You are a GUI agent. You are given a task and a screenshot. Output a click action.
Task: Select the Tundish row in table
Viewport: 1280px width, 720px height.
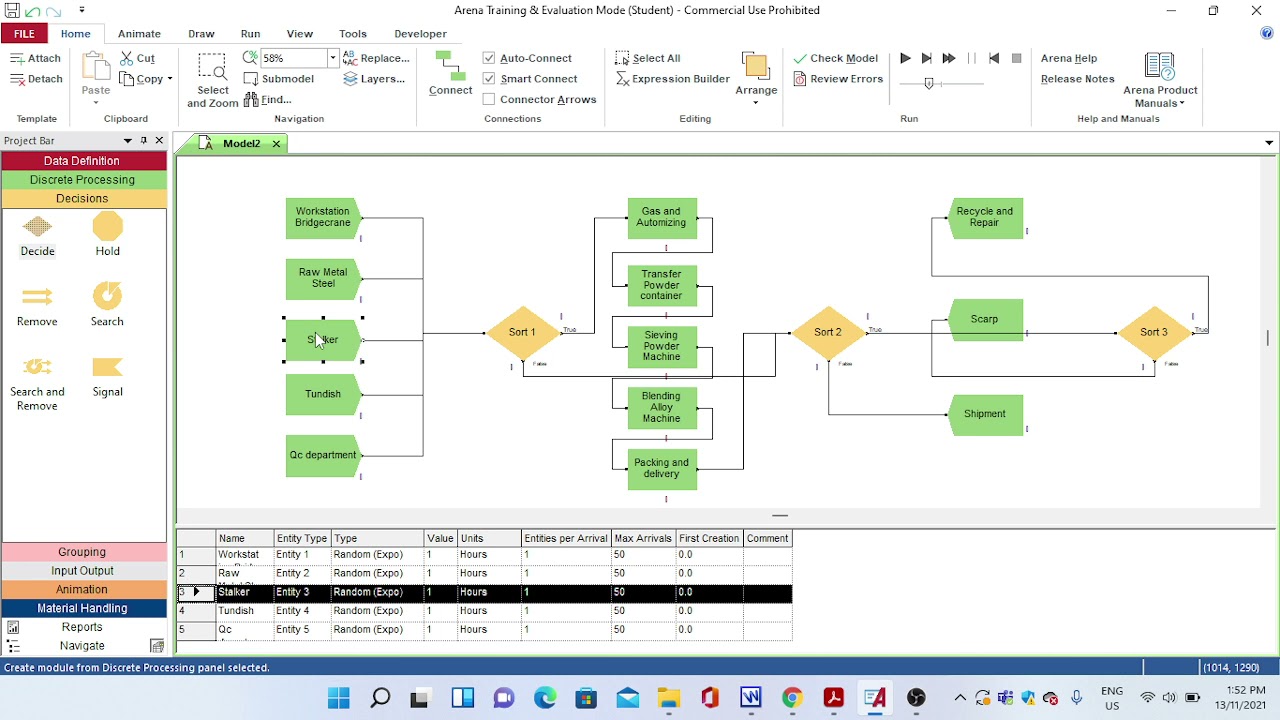485,611
